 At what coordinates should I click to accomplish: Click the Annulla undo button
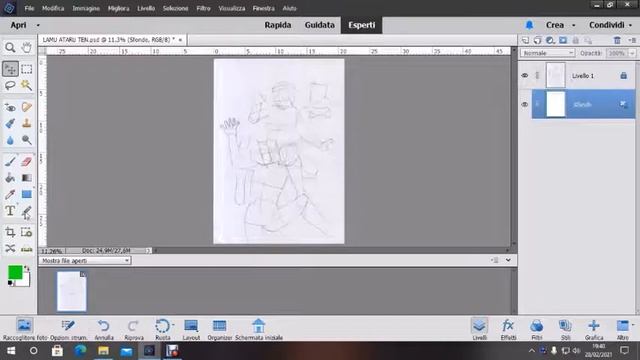click(104, 329)
